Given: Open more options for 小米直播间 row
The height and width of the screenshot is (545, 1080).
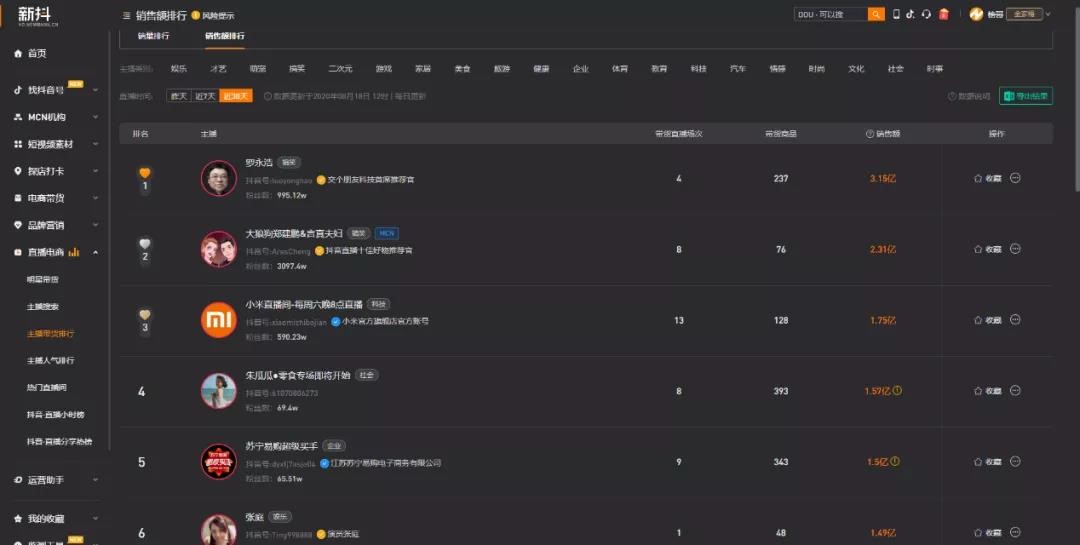Looking at the screenshot, I should [1015, 320].
